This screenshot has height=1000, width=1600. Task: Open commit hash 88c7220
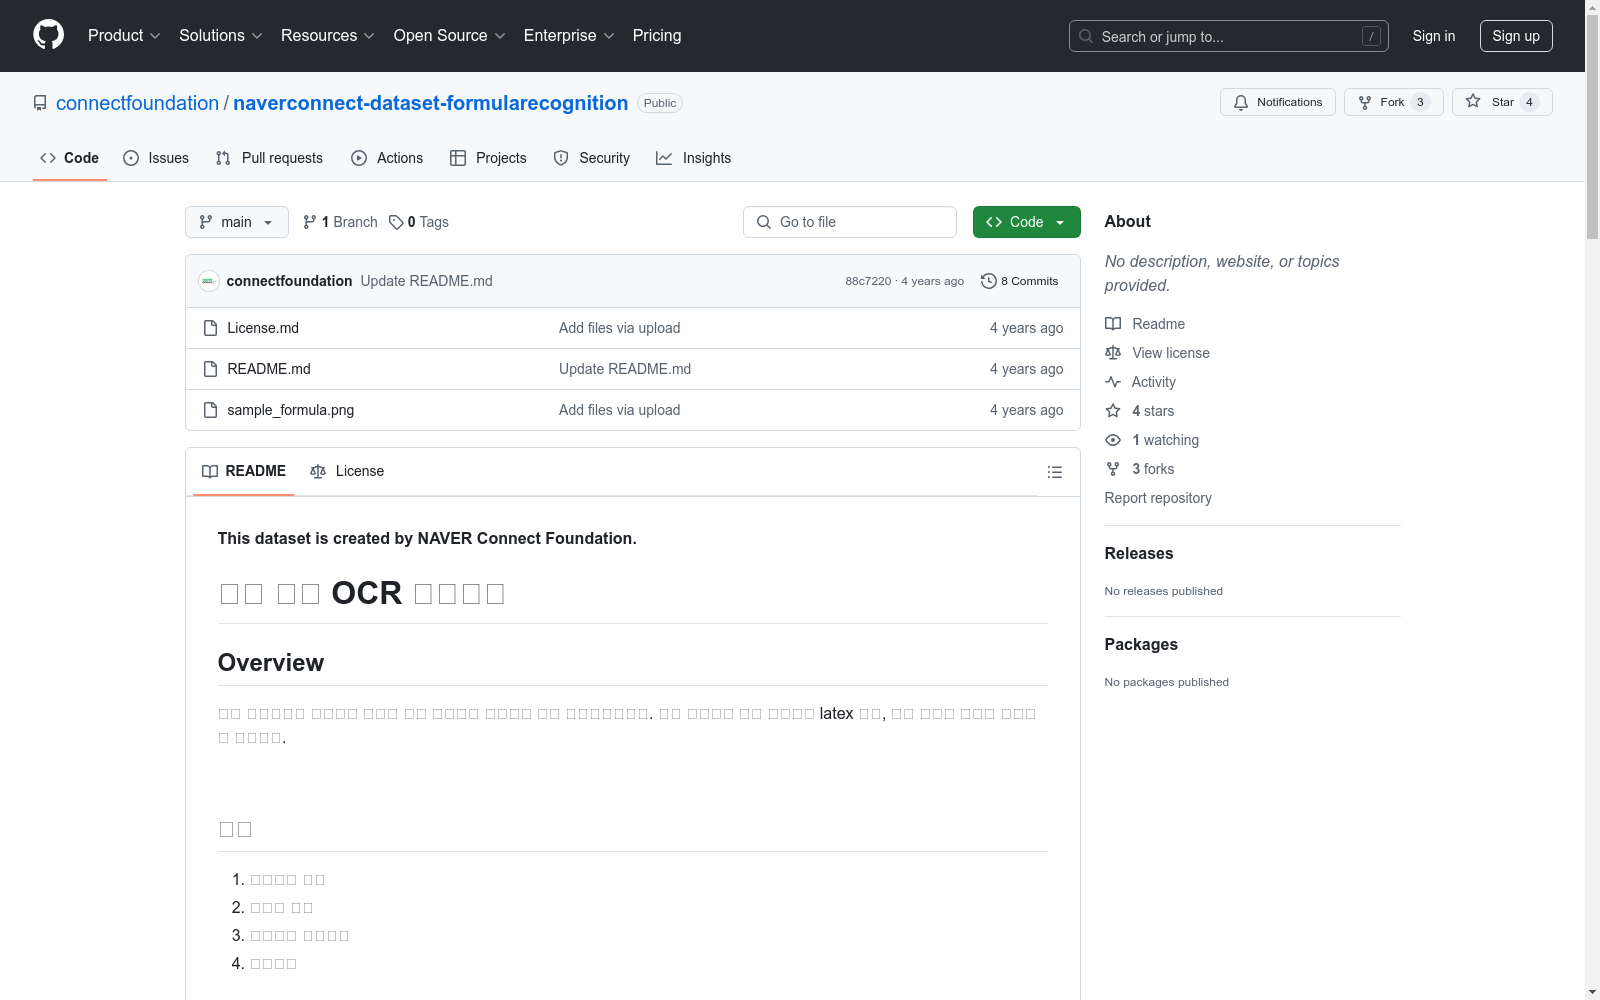[868, 281]
